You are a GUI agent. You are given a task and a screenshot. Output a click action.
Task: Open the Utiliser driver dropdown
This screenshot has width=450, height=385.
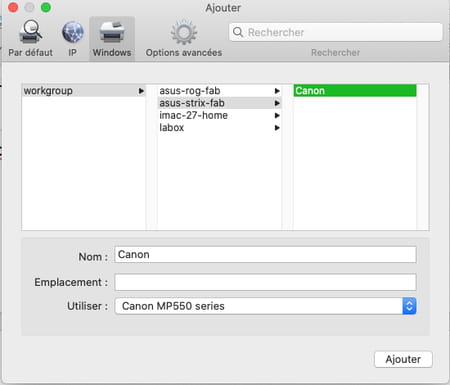[265, 306]
